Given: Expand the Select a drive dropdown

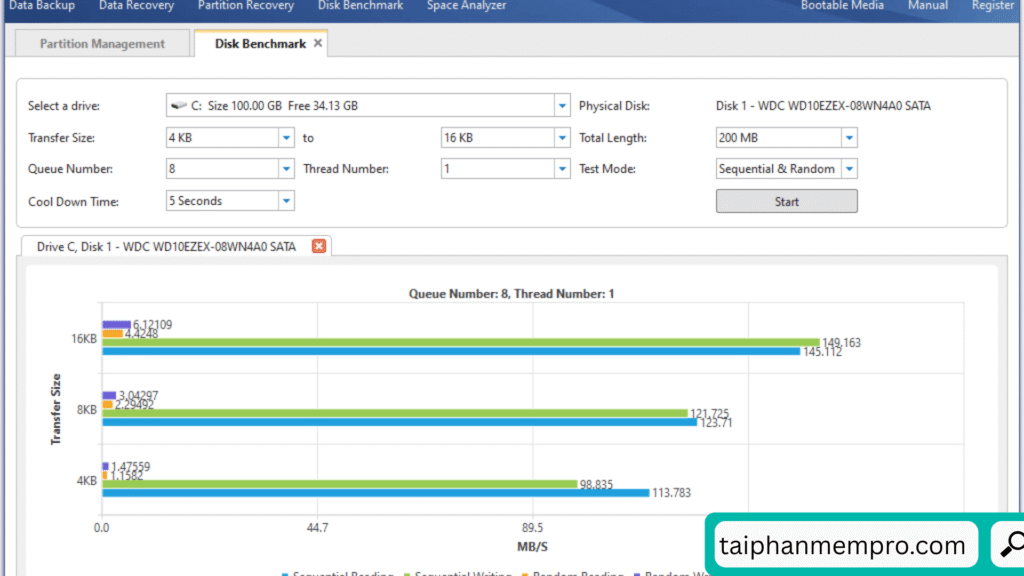Looking at the screenshot, I should pyautogui.click(x=561, y=106).
